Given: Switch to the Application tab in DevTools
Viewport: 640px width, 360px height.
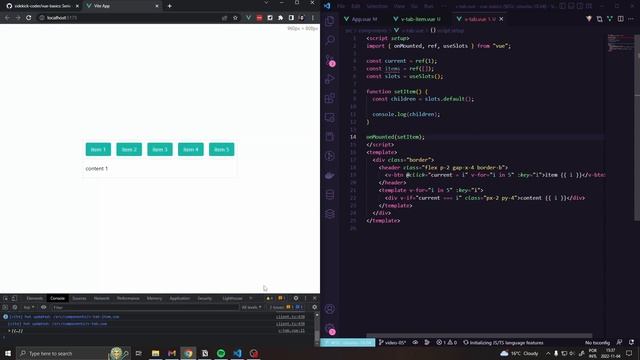Looking at the screenshot, I should click(x=180, y=298).
